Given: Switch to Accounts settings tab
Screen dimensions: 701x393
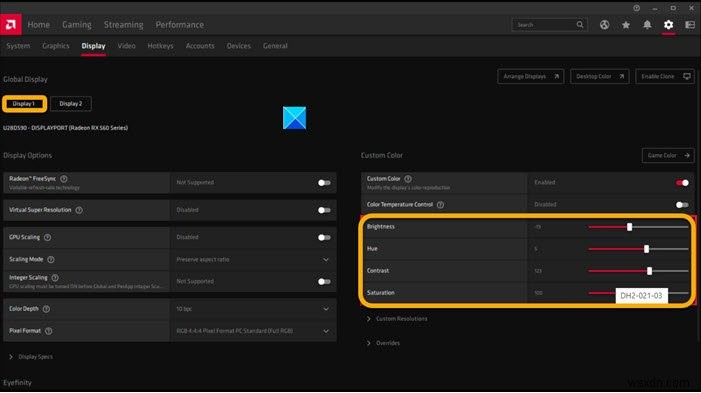Looking at the screenshot, I should (200, 46).
